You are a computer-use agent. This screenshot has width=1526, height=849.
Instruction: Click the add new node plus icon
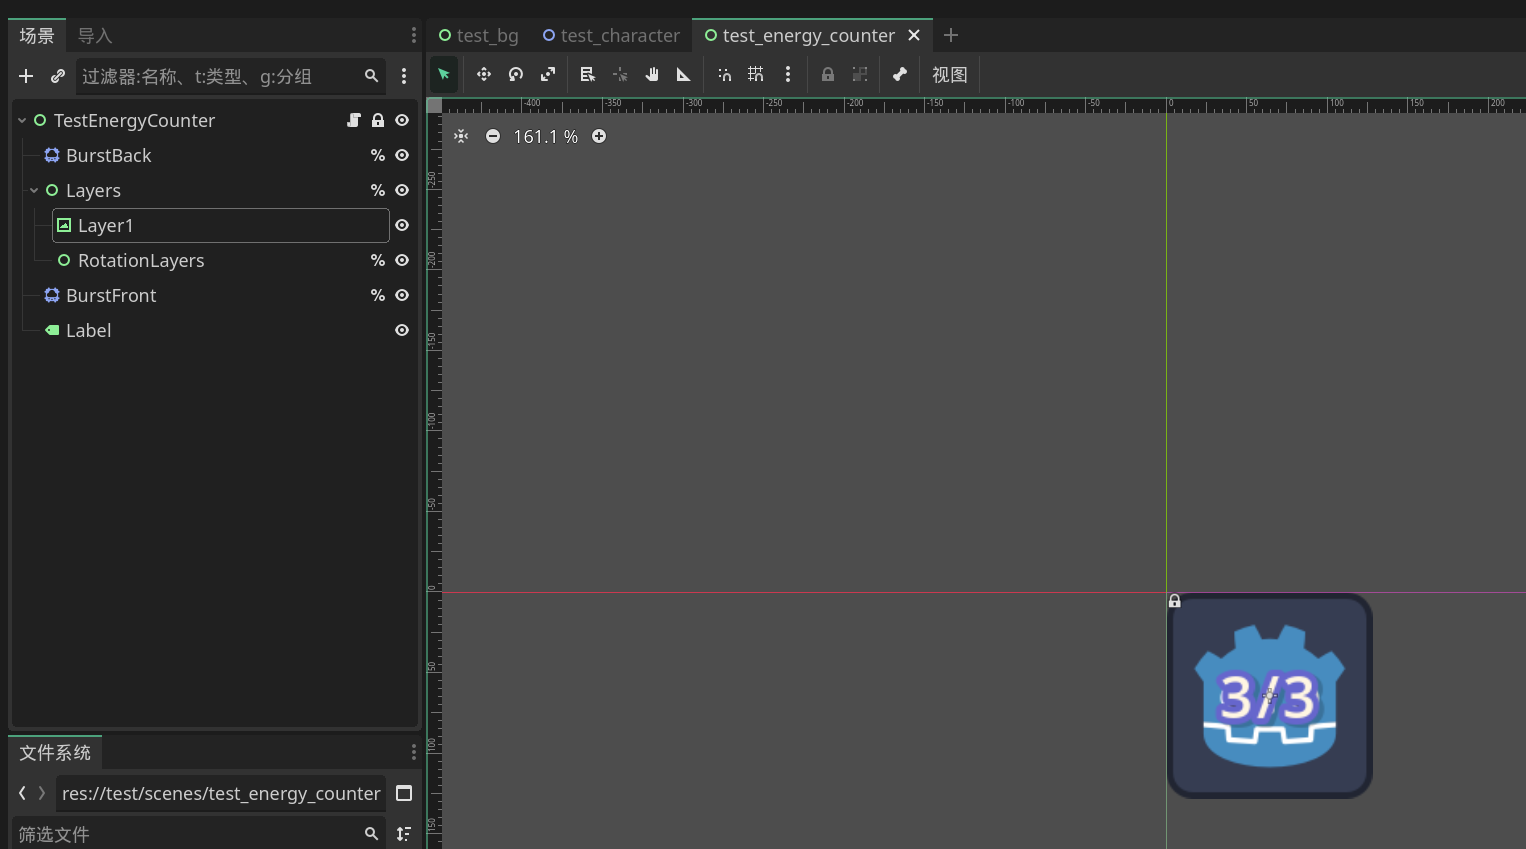(26, 76)
